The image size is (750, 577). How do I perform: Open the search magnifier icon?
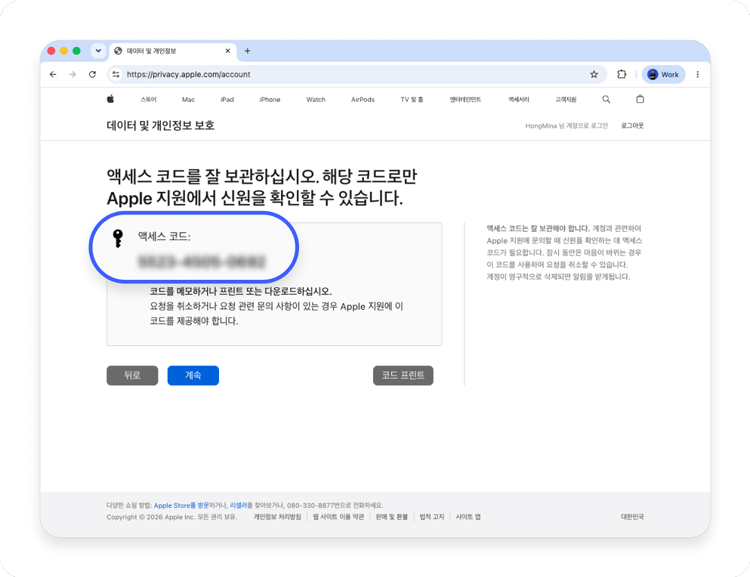(x=606, y=99)
